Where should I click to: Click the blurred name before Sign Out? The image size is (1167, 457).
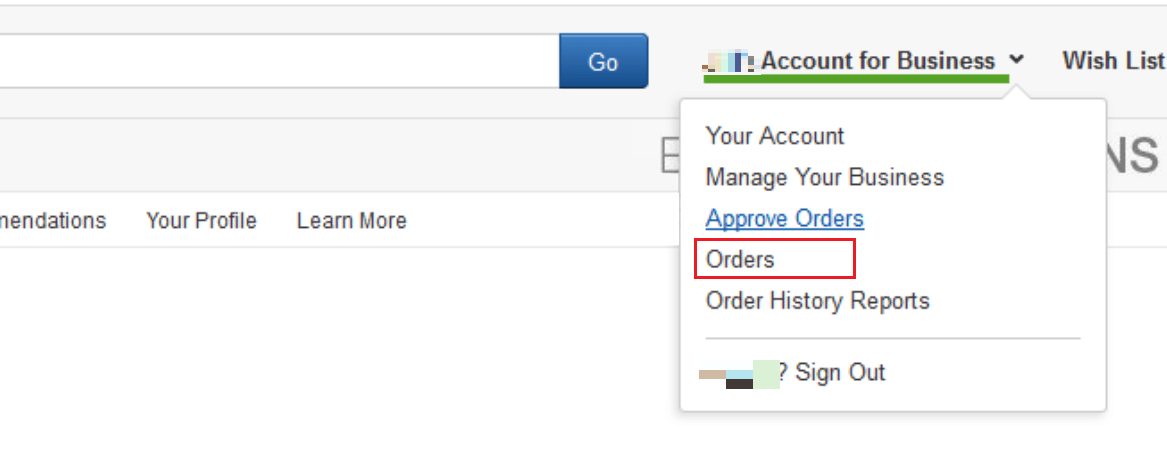739,374
